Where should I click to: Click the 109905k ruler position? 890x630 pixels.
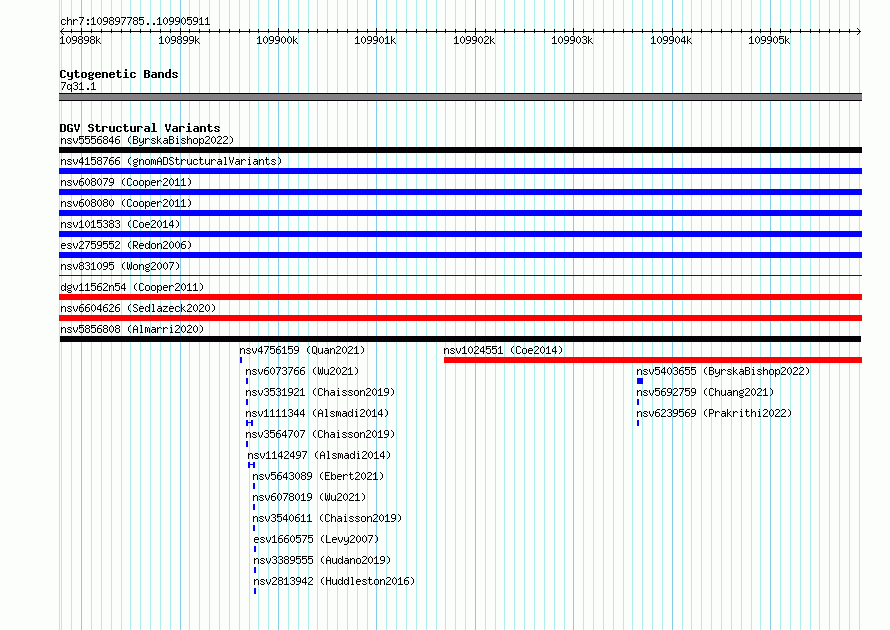pos(769,40)
